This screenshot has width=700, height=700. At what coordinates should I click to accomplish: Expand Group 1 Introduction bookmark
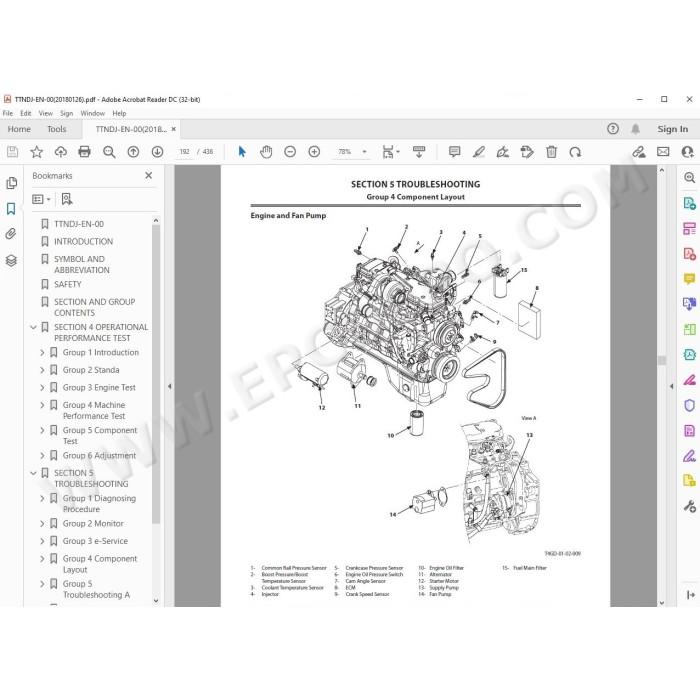(x=42, y=353)
